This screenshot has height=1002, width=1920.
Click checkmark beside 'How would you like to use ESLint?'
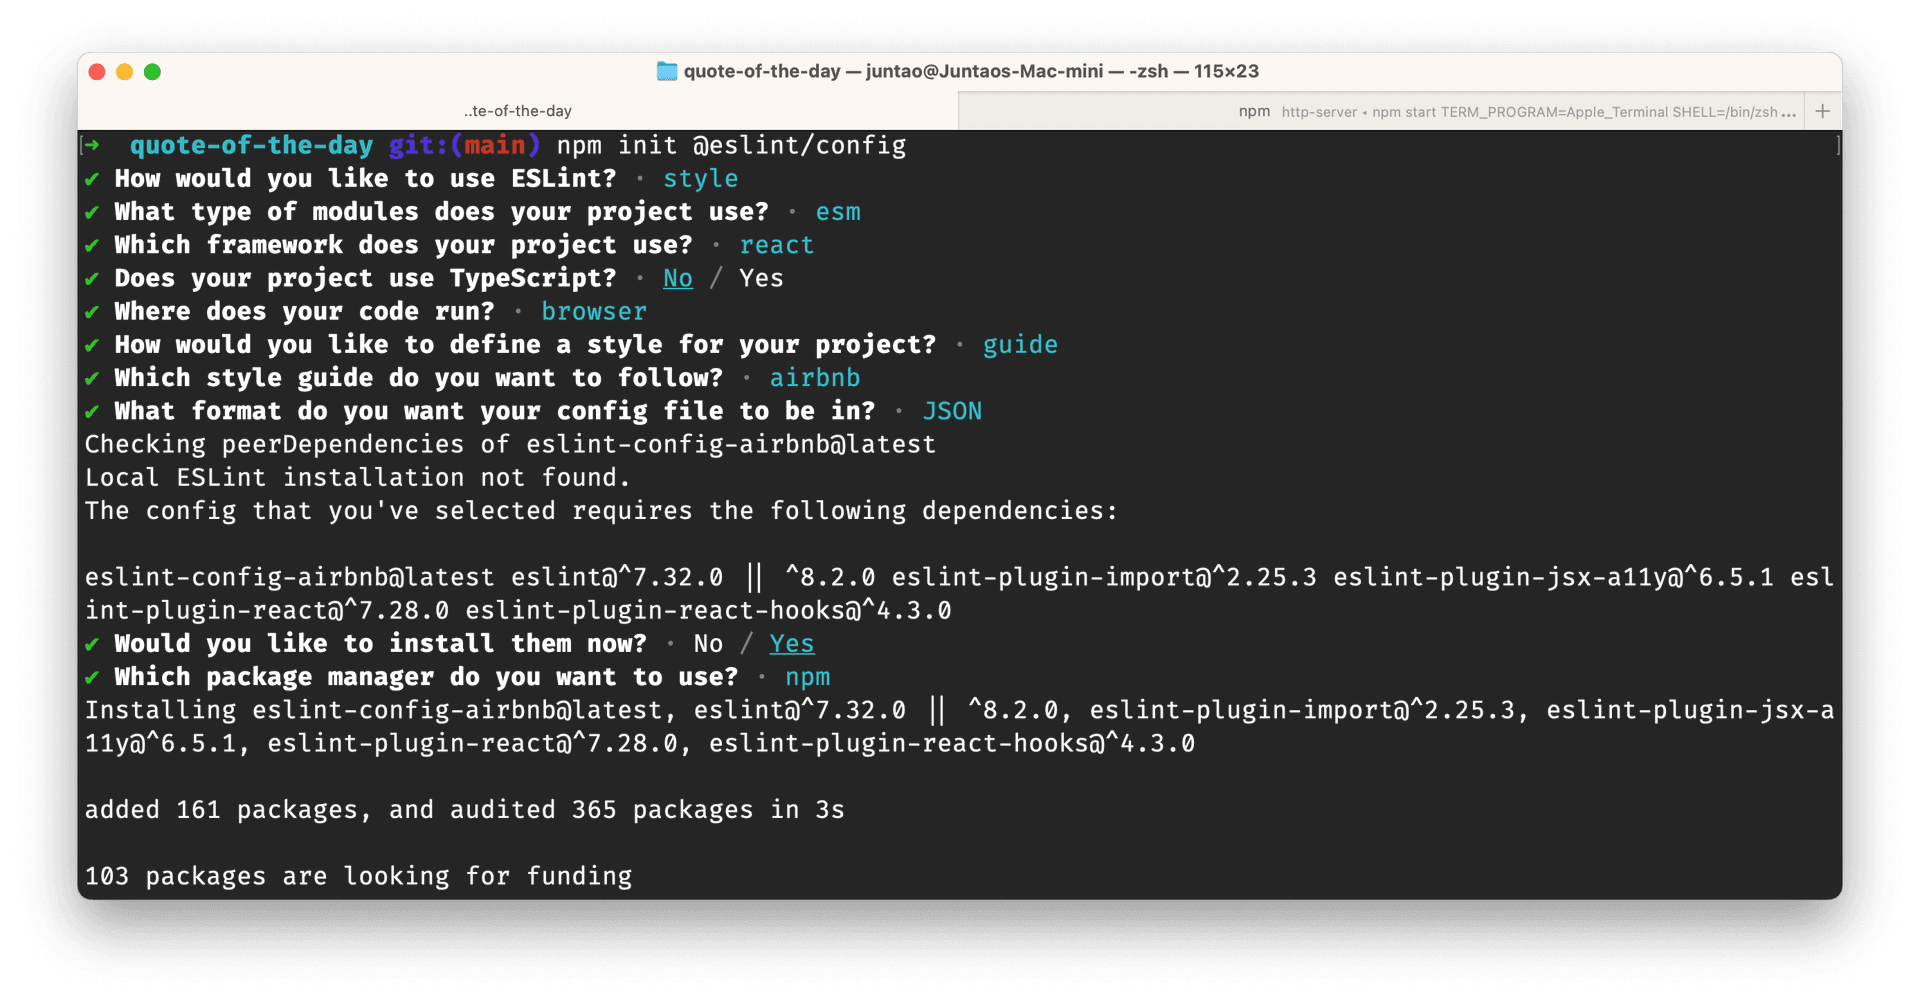point(92,179)
